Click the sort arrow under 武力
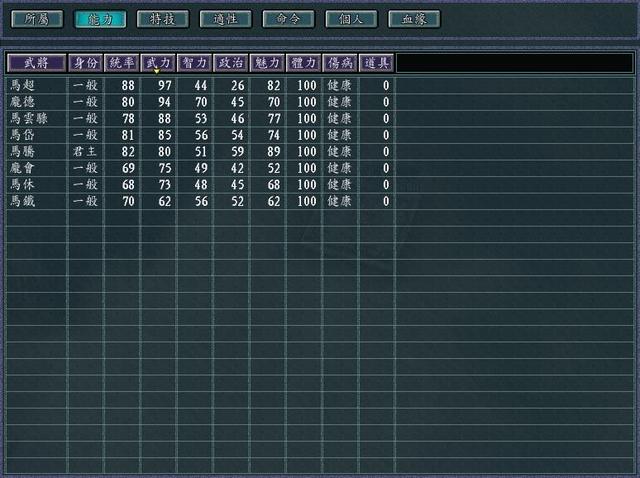 157,71
